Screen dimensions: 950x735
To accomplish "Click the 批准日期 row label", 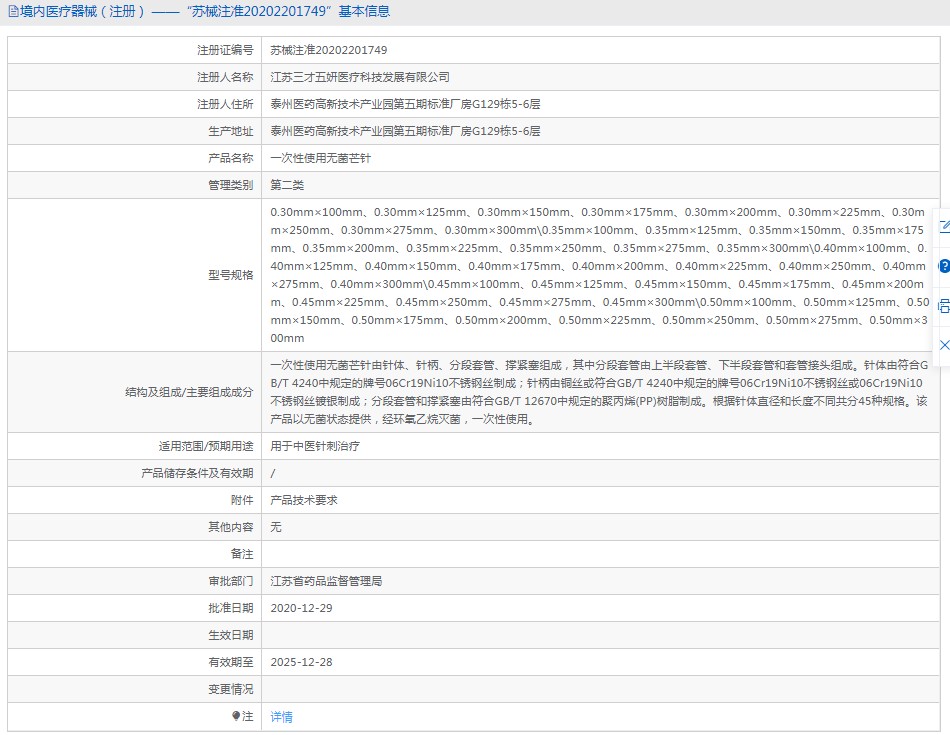I will (x=230, y=608).
